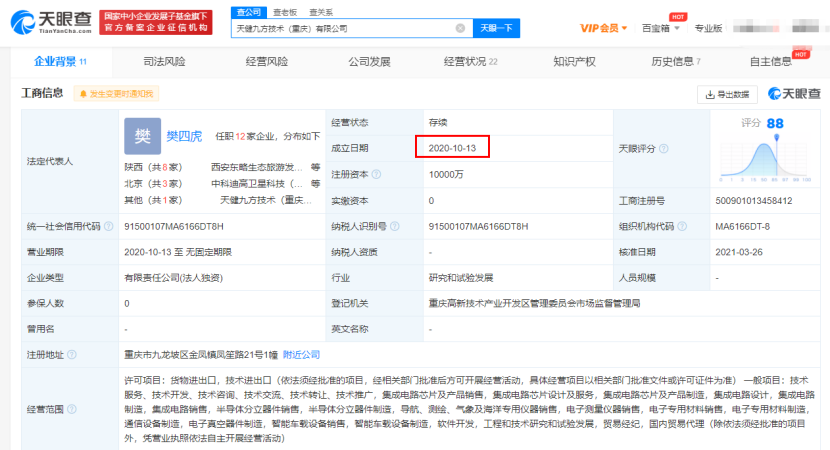This screenshot has width=830, height=450.
Task: Click the registered capital 10000万 value
Action: 446,174
